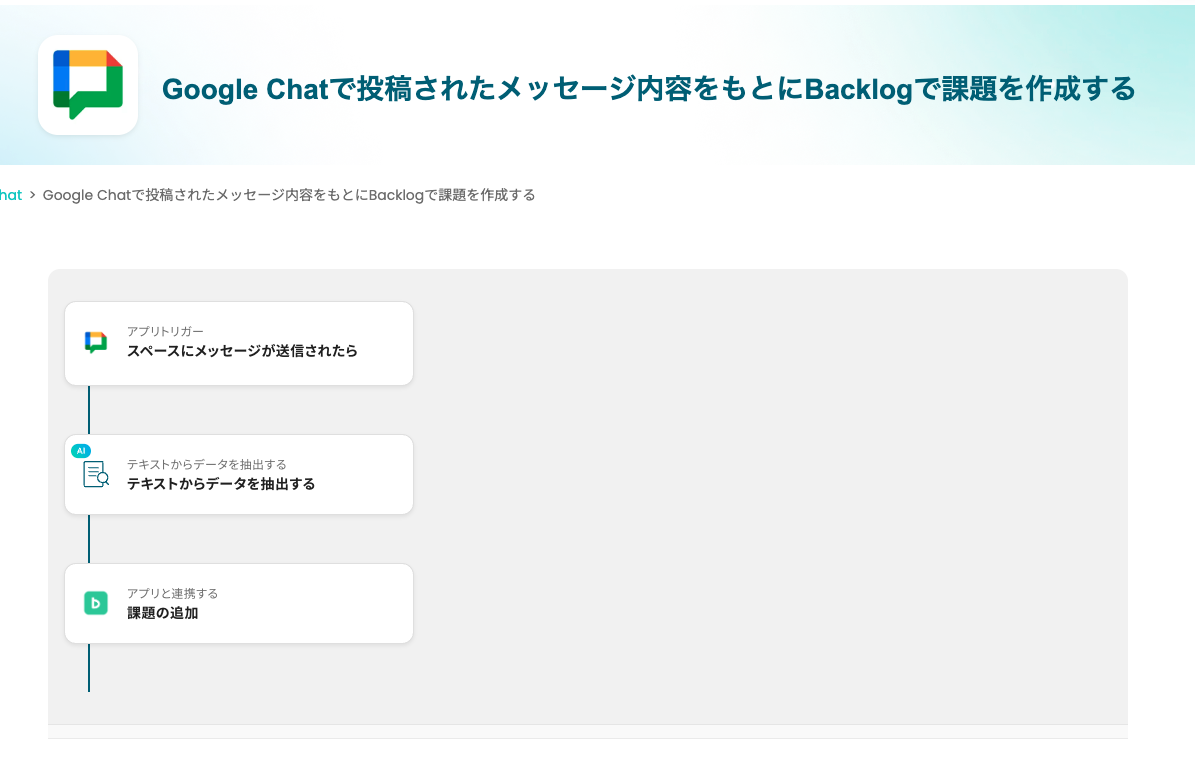Click the Google Chat icon on trigger card
Screen dimensions: 1195x781
coord(96,343)
